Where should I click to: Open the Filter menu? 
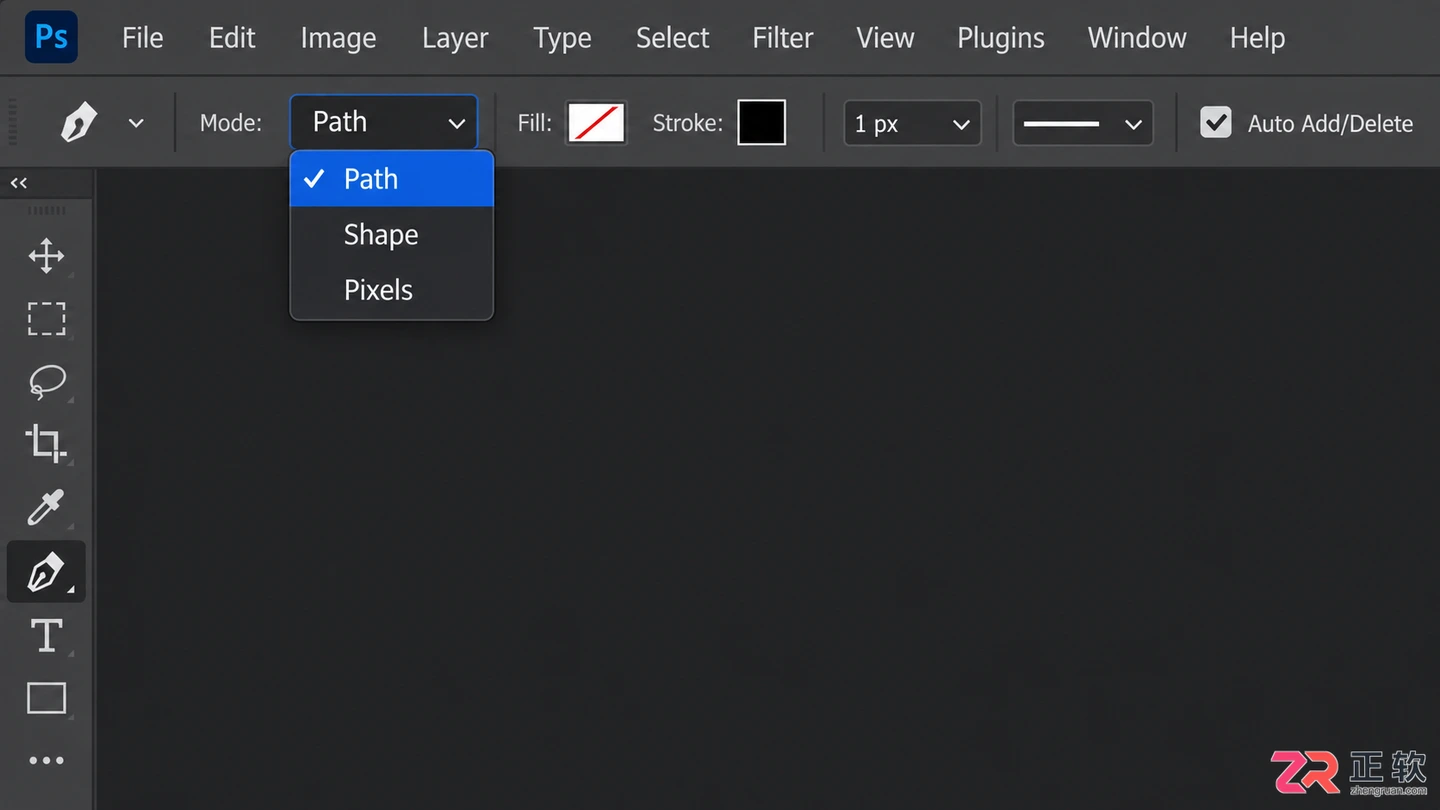coord(783,38)
